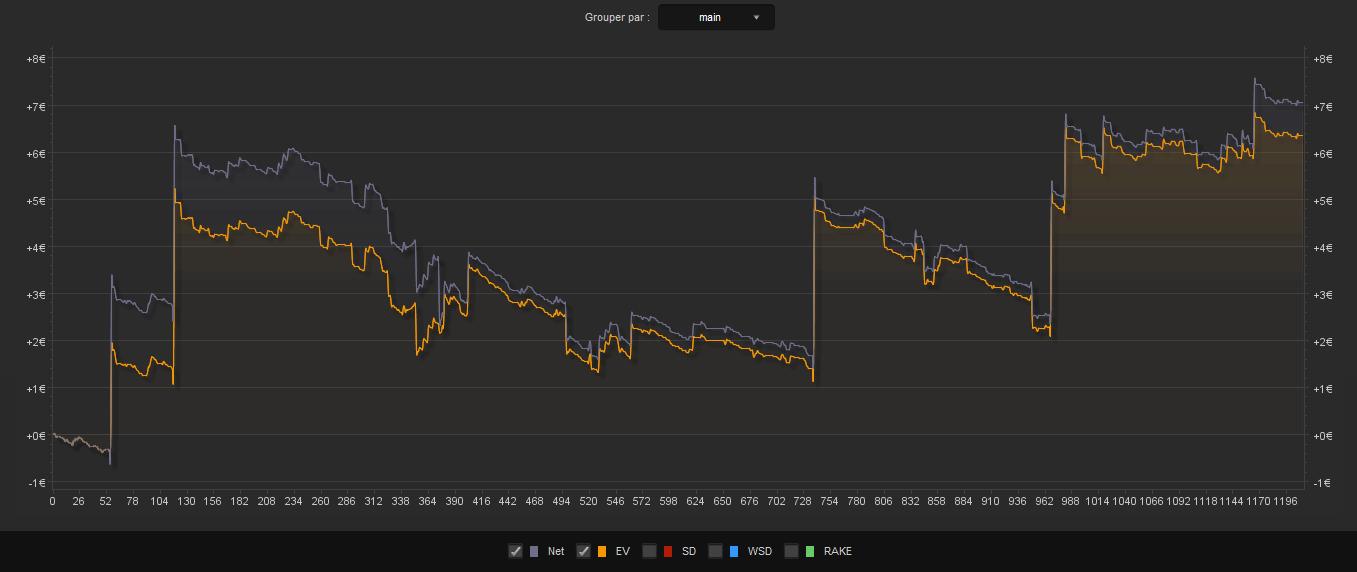Enable the RAKE series checkbox
The height and width of the screenshot is (572, 1357).
click(x=791, y=551)
